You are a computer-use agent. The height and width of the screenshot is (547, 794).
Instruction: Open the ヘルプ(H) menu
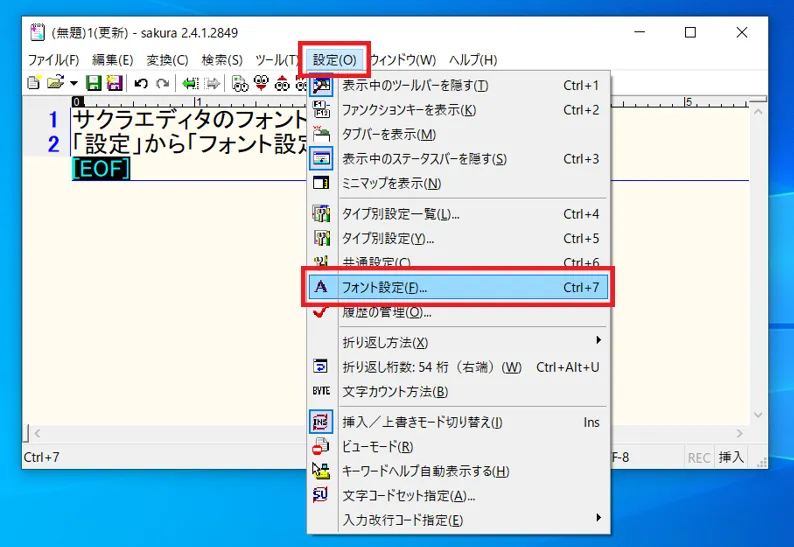point(473,60)
